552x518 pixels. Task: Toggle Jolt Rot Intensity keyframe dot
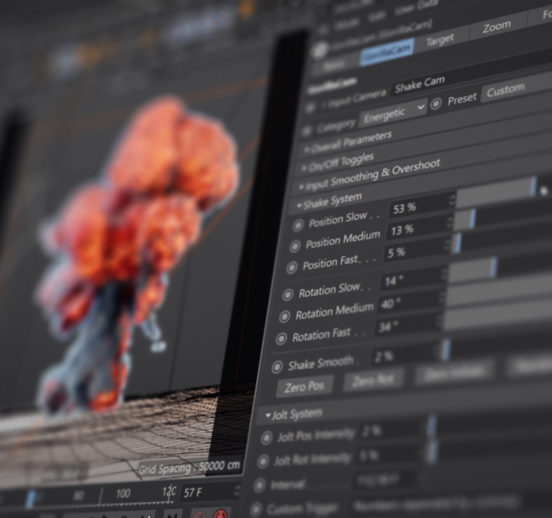pyautogui.click(x=263, y=461)
